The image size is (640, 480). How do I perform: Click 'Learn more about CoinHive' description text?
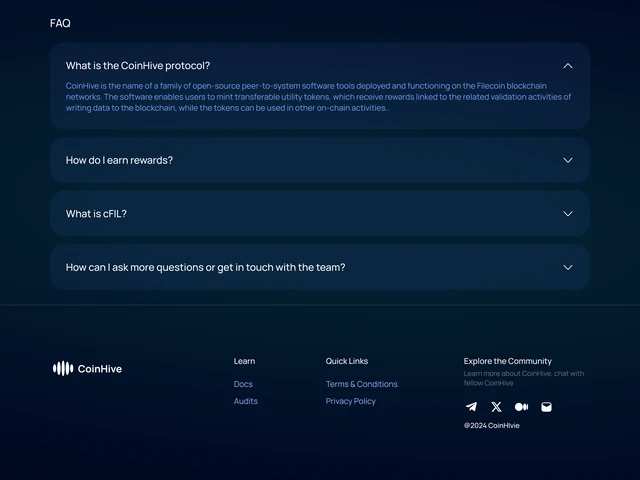(x=524, y=378)
